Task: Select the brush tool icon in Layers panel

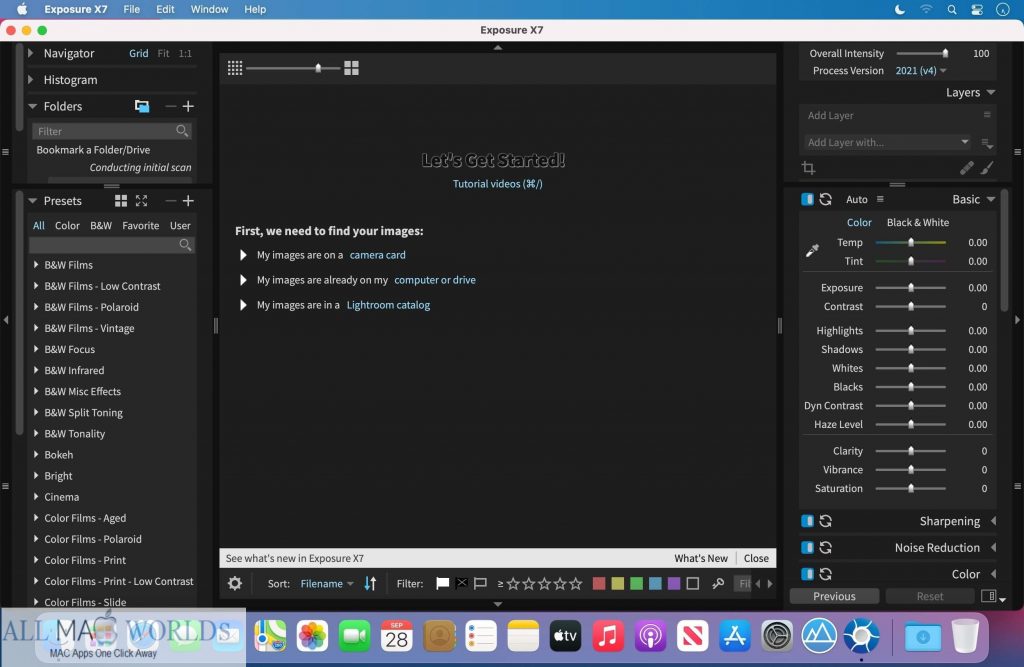Action: click(987, 168)
